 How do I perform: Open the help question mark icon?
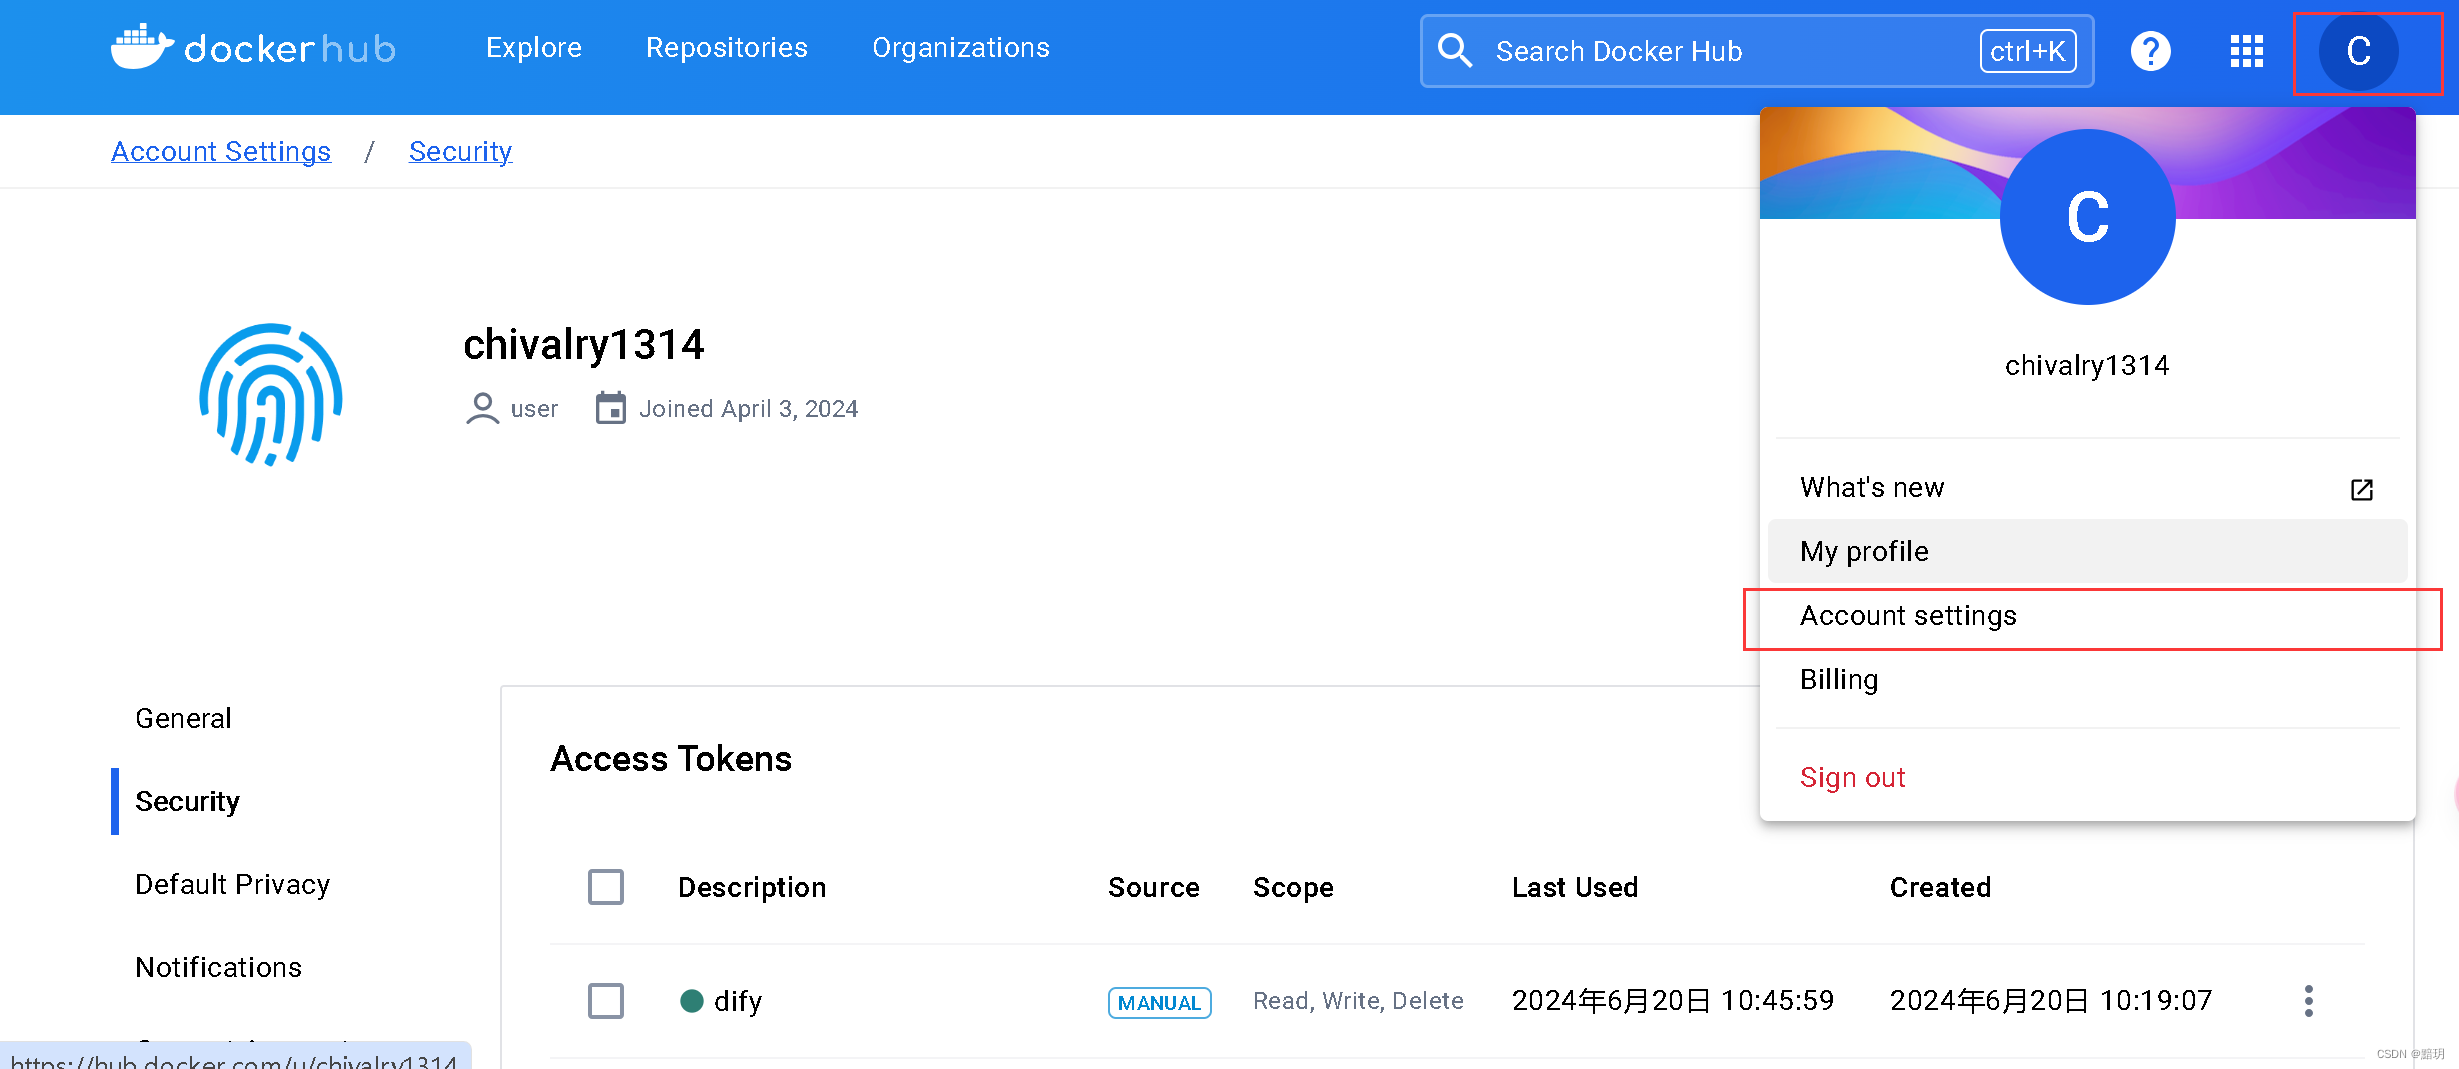coord(2150,50)
